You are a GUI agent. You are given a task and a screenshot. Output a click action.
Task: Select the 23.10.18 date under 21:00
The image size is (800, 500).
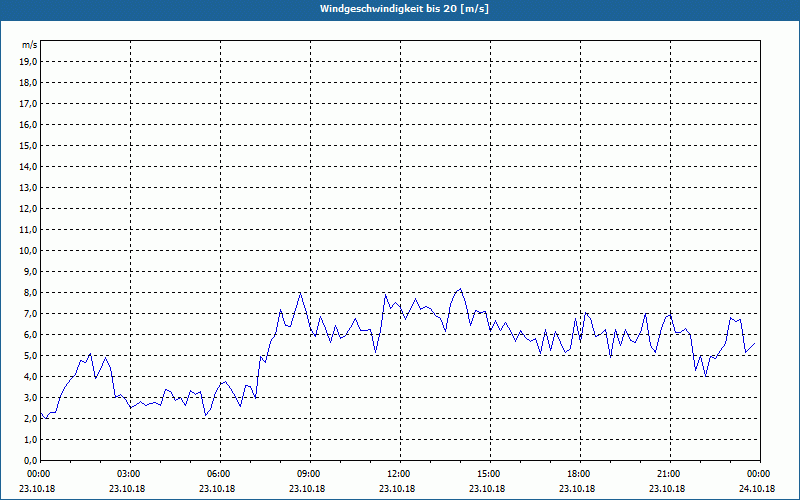667,488
